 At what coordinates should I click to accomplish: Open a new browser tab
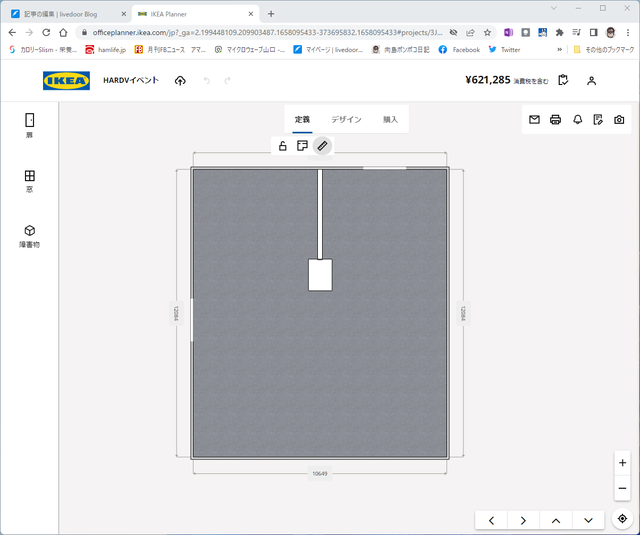click(271, 14)
